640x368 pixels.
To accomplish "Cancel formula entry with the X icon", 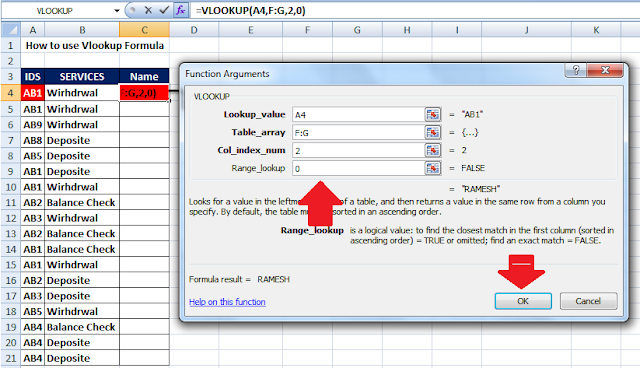I will click(x=149, y=10).
